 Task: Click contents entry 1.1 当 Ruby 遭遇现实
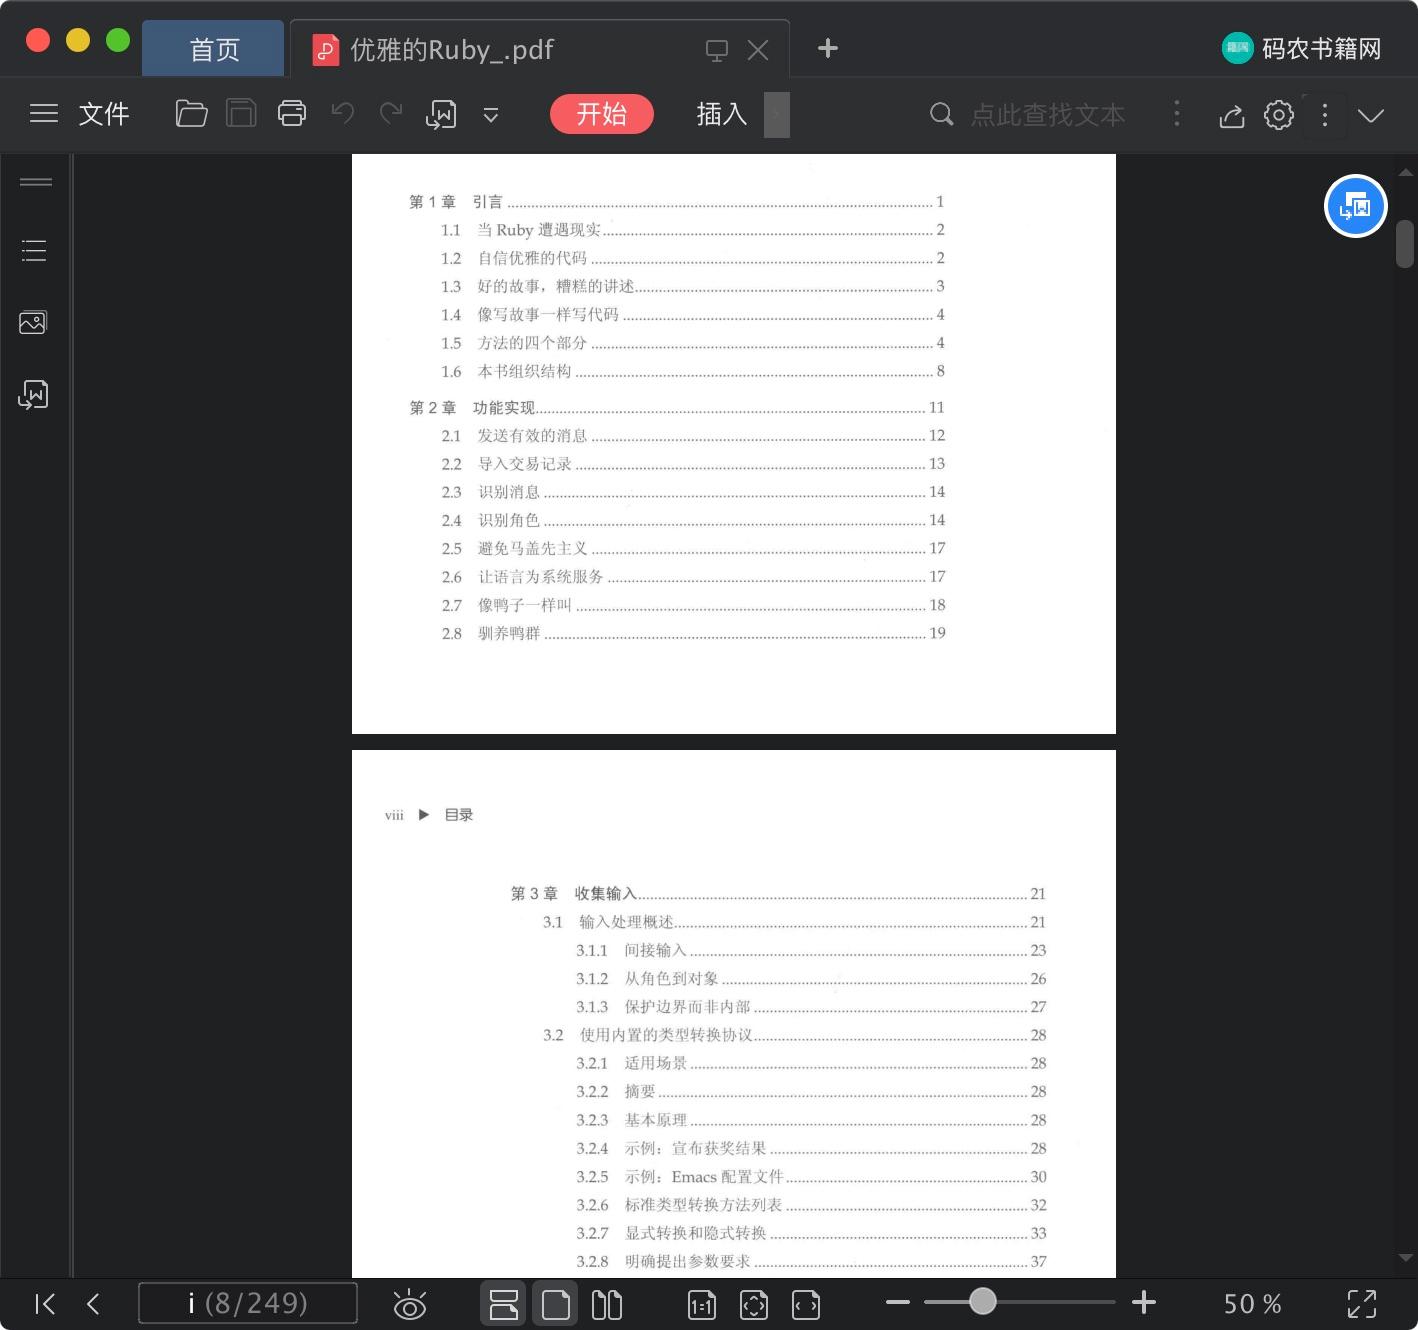tap(692, 230)
